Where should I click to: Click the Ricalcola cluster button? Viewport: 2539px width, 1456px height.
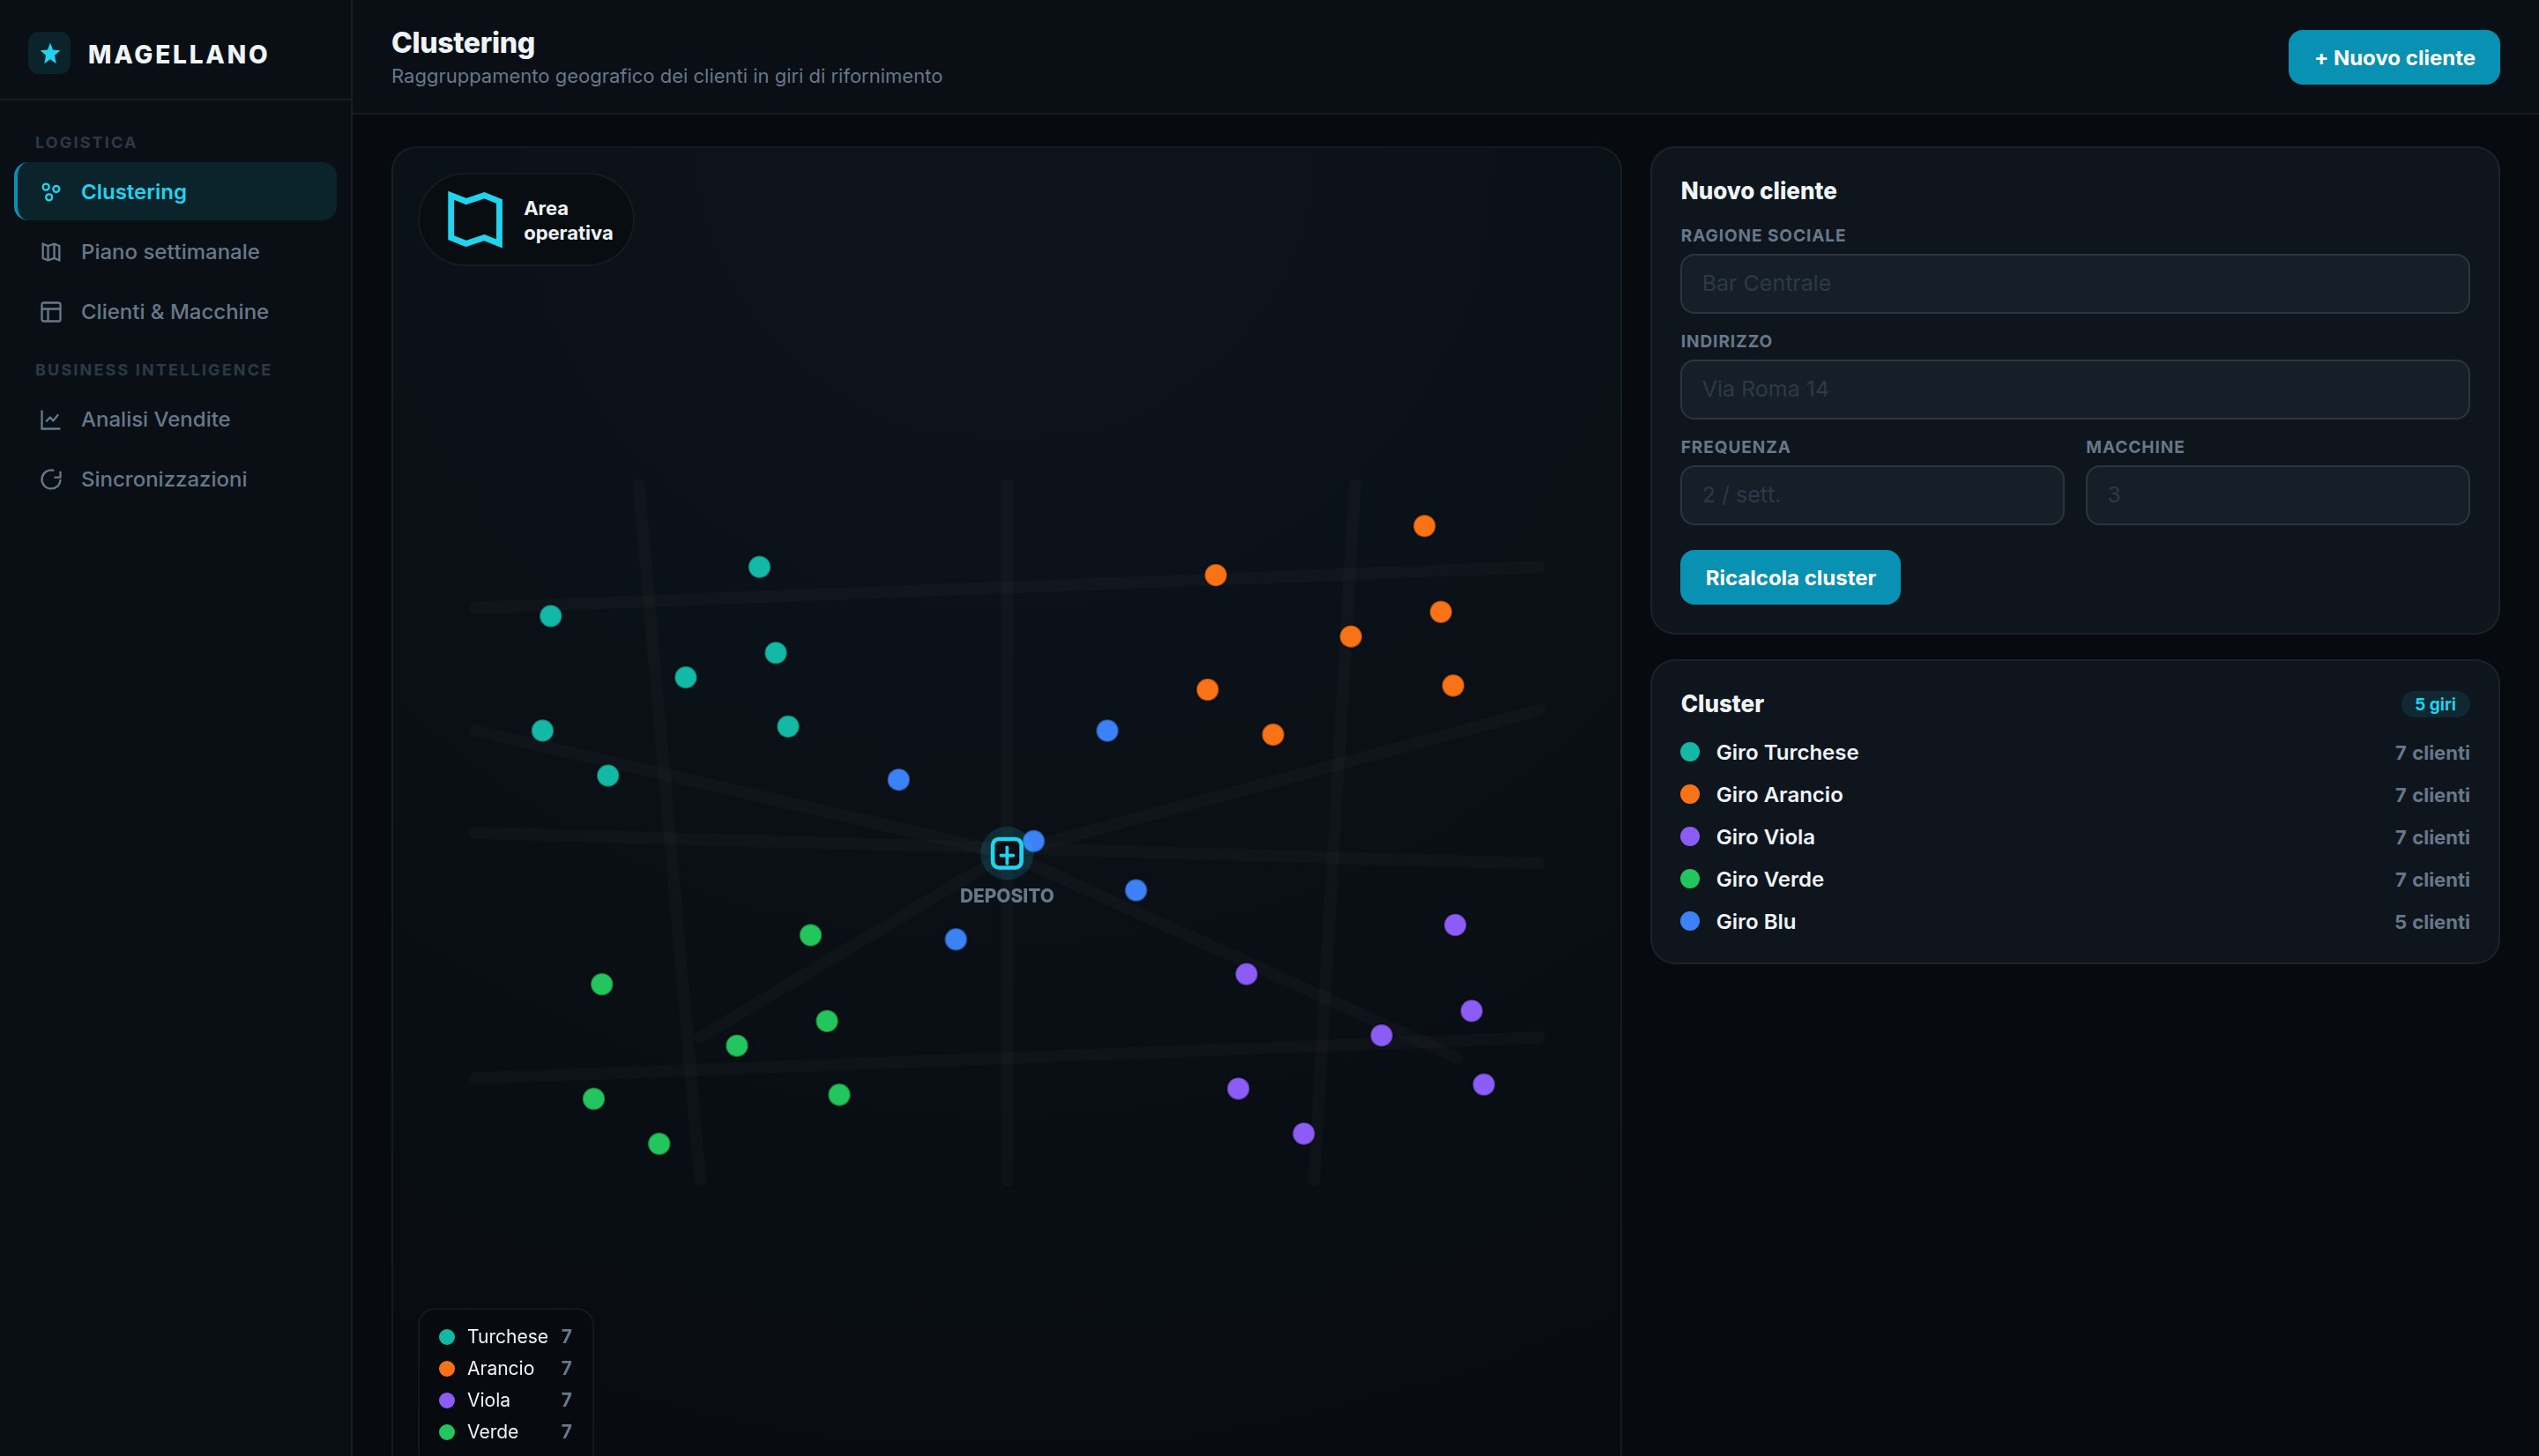pyautogui.click(x=1790, y=577)
